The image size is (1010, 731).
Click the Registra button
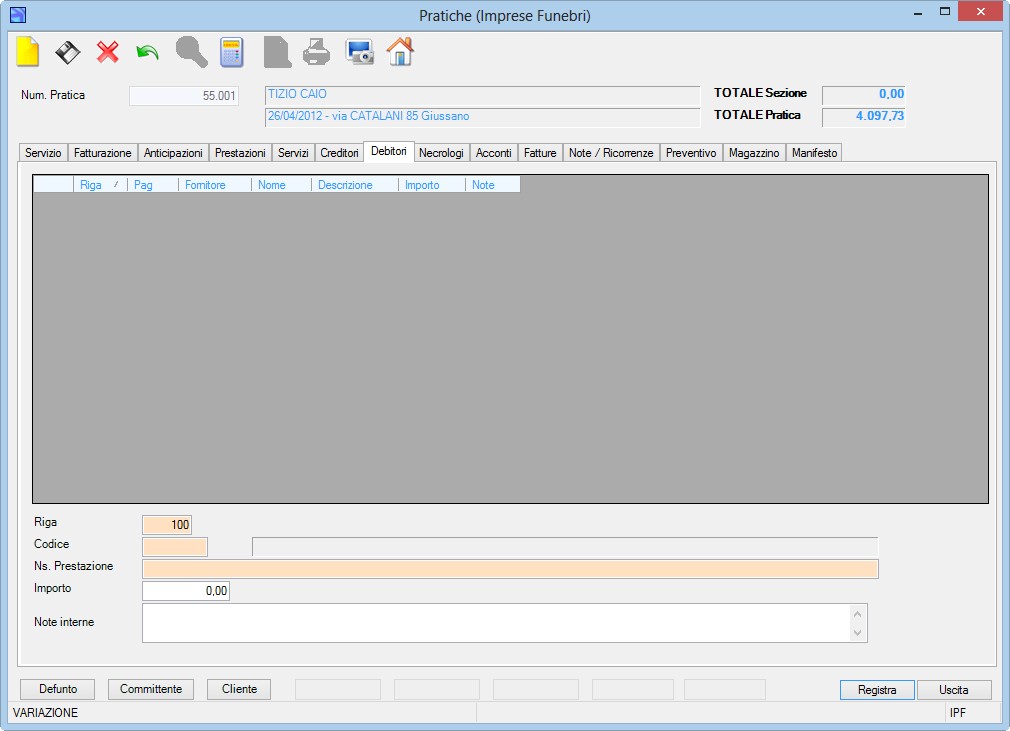(877, 690)
